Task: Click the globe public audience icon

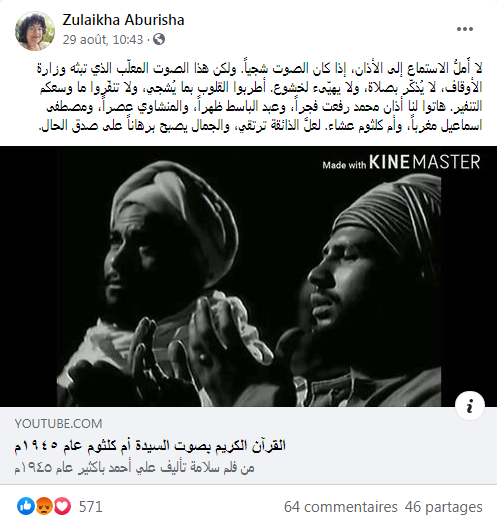Action: [x=159, y=39]
